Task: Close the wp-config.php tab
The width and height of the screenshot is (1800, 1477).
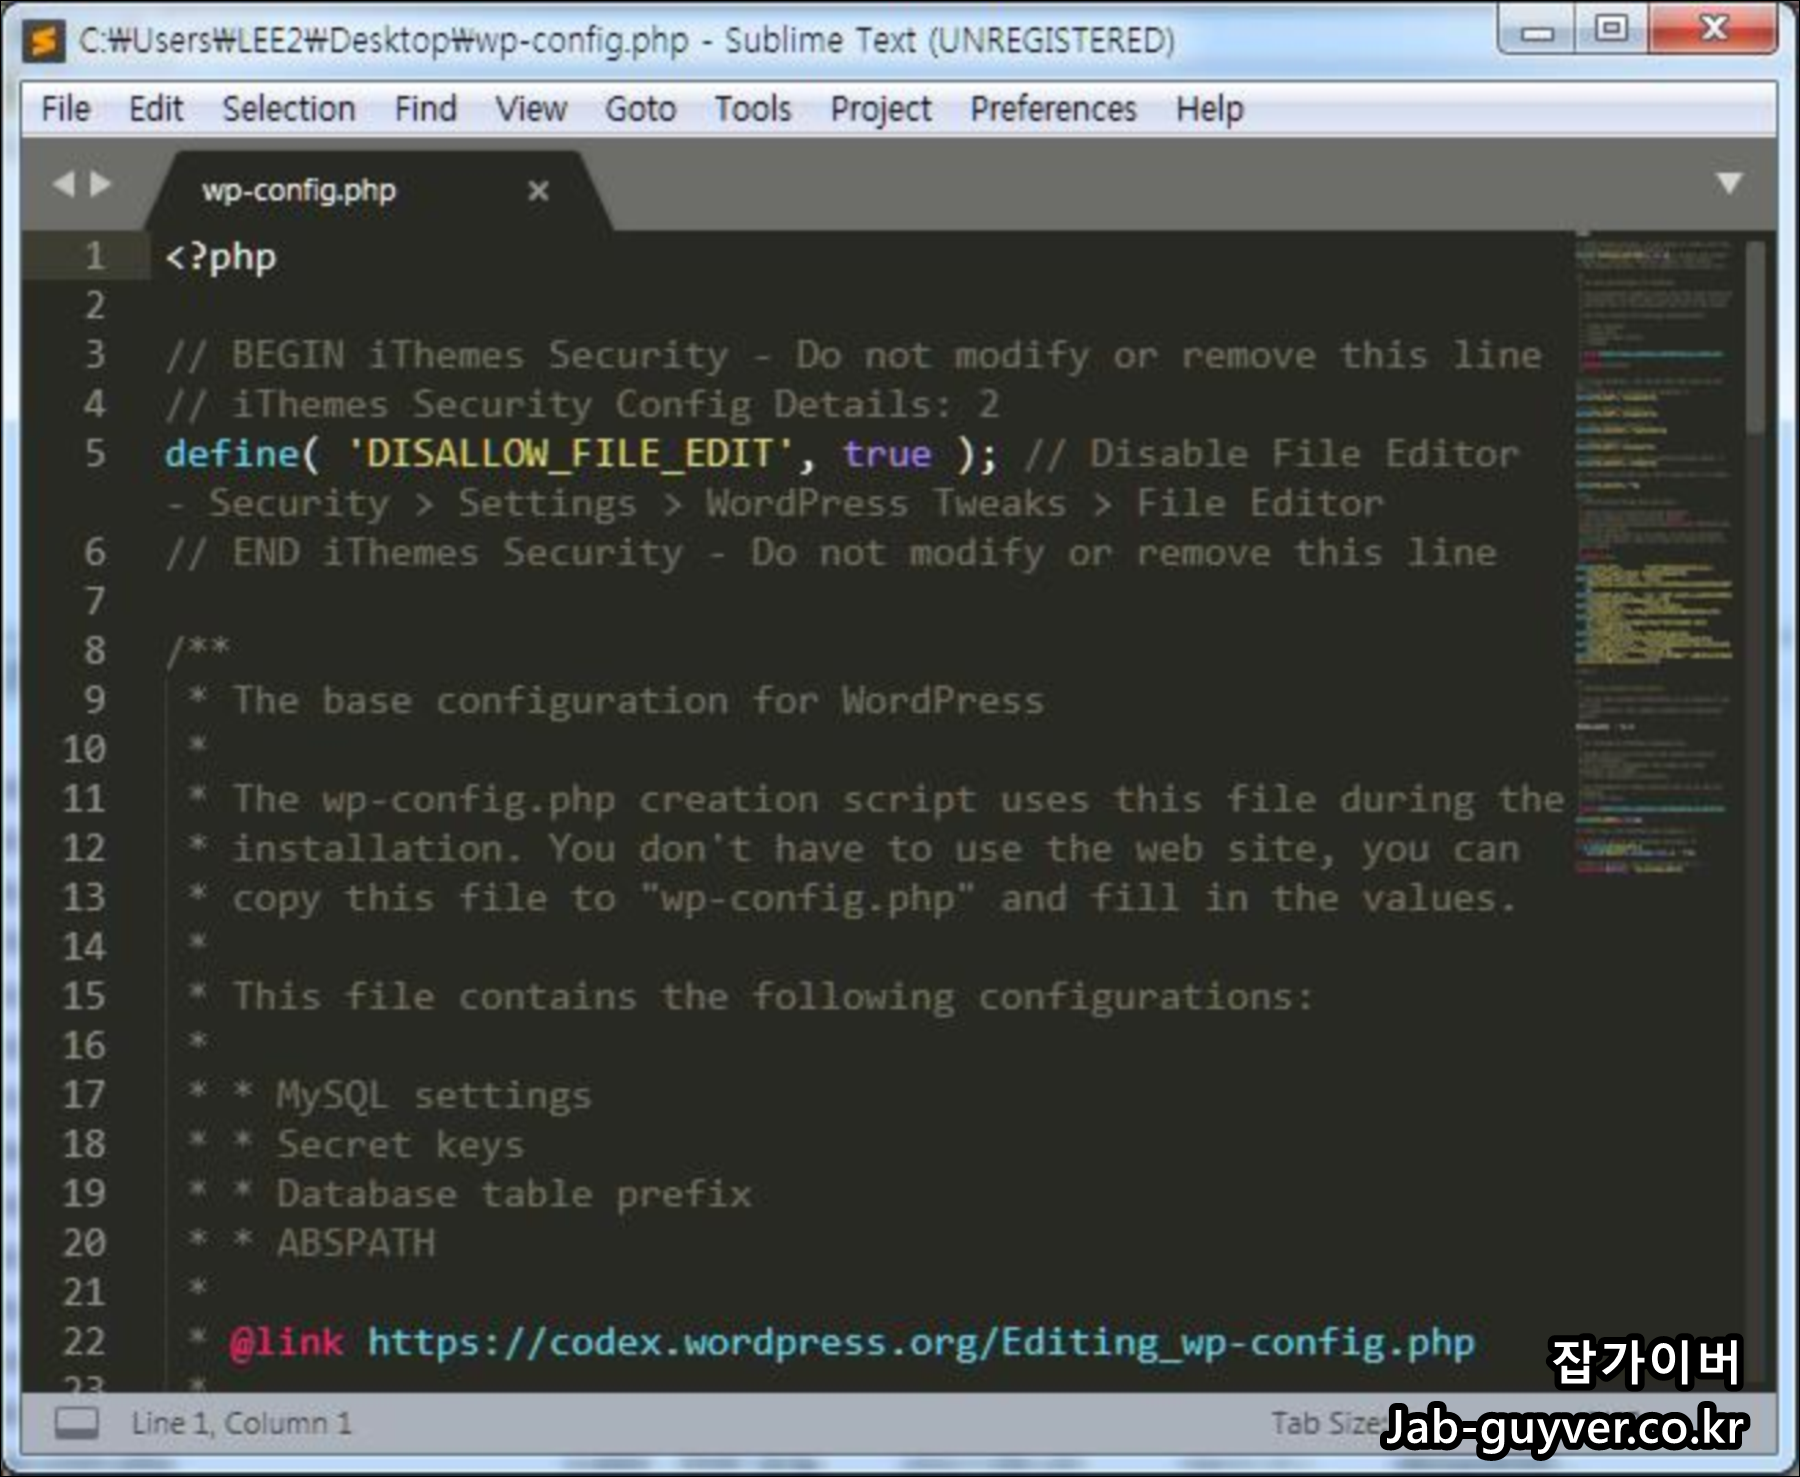Action: [538, 190]
